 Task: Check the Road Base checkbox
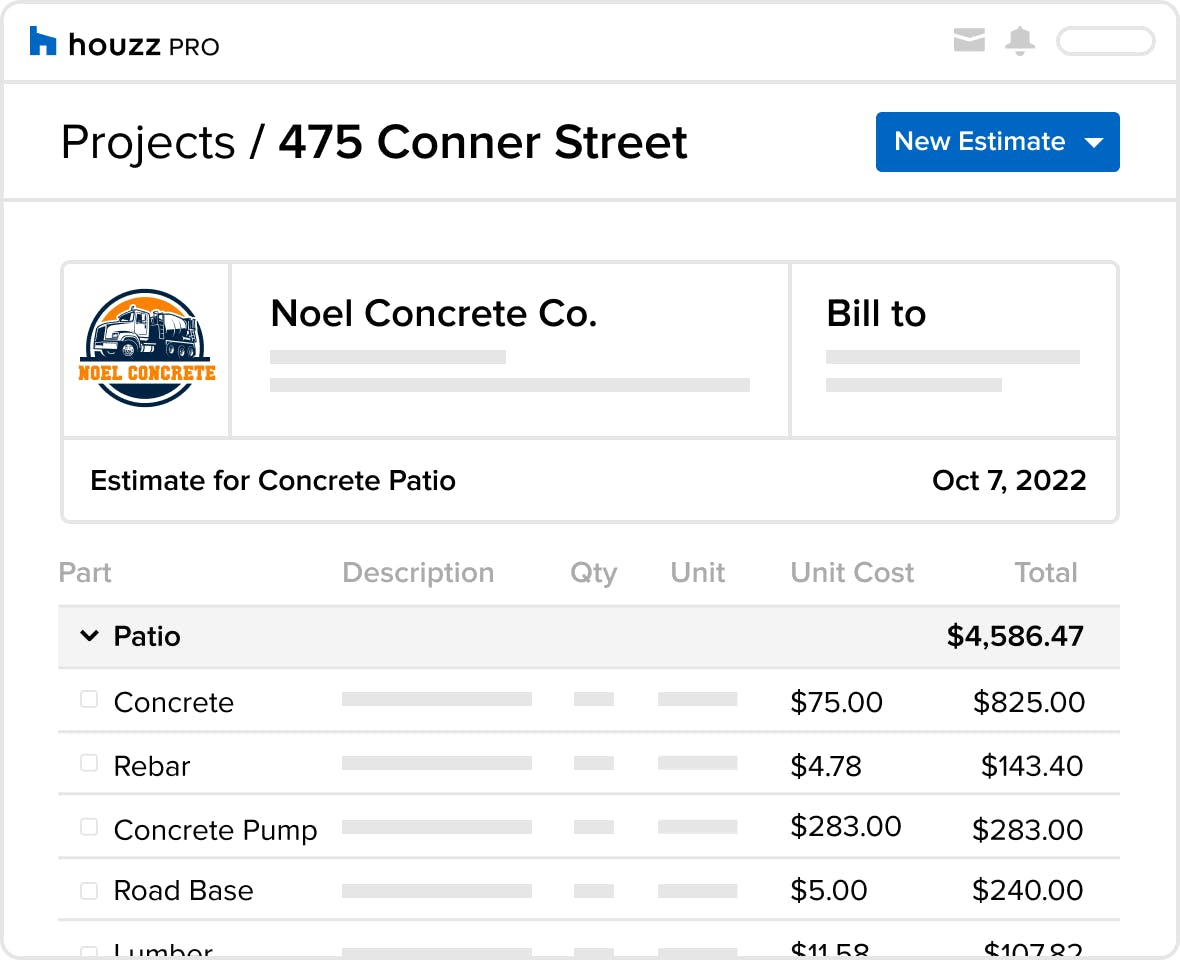pos(89,890)
